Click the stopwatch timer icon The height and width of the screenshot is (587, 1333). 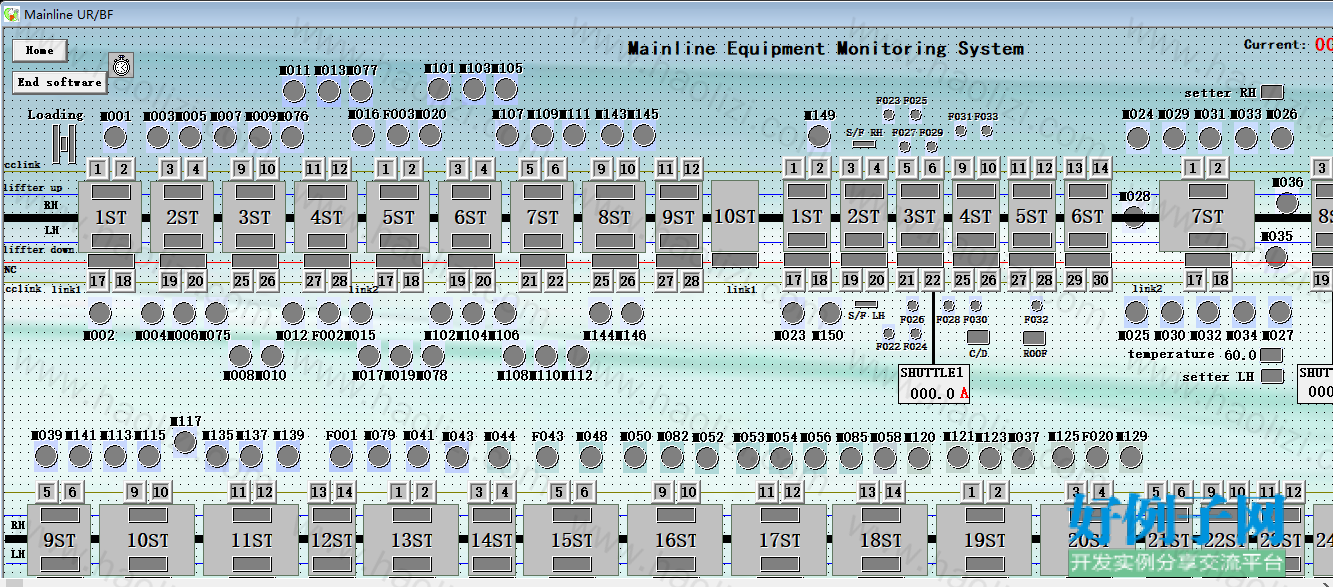(x=121, y=65)
